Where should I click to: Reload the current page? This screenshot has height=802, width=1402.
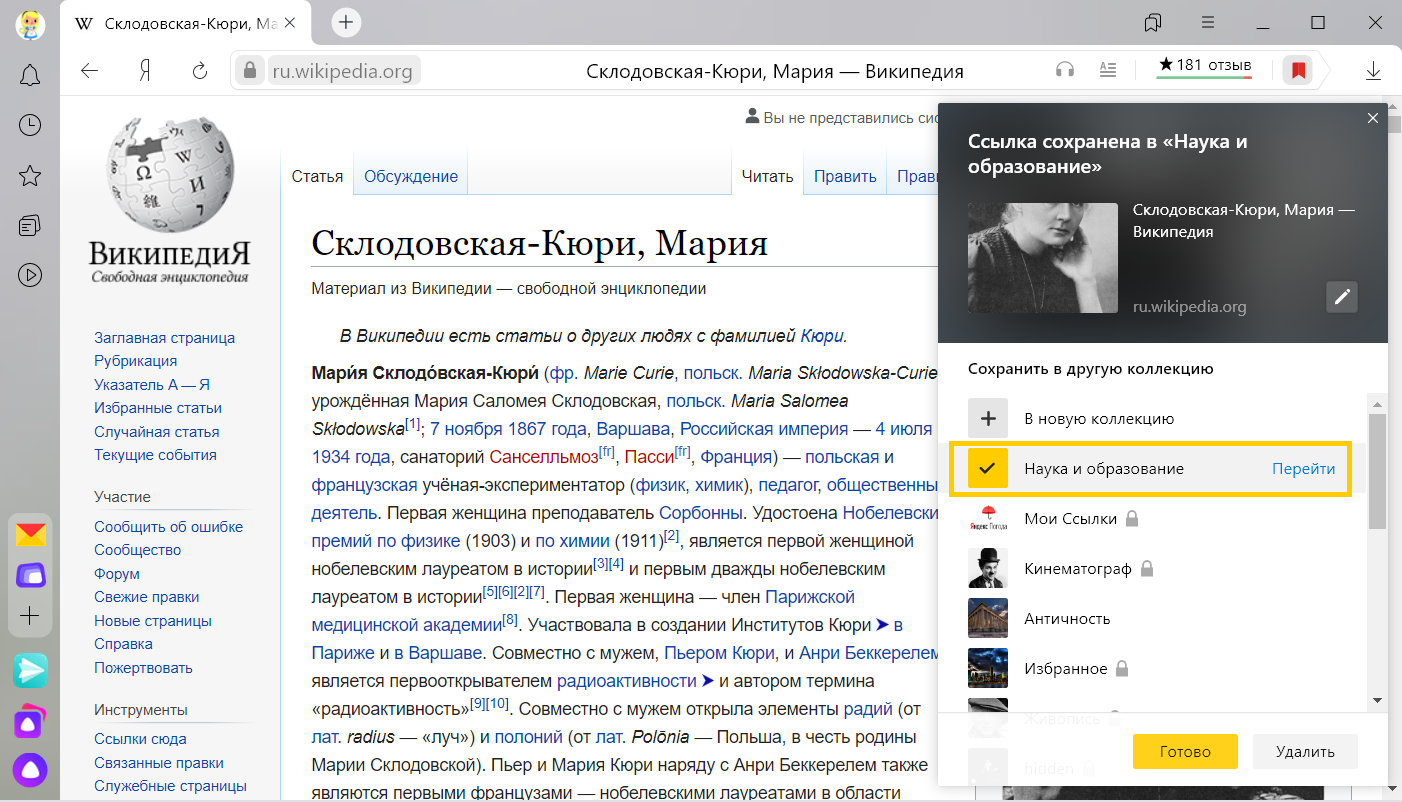[x=199, y=71]
